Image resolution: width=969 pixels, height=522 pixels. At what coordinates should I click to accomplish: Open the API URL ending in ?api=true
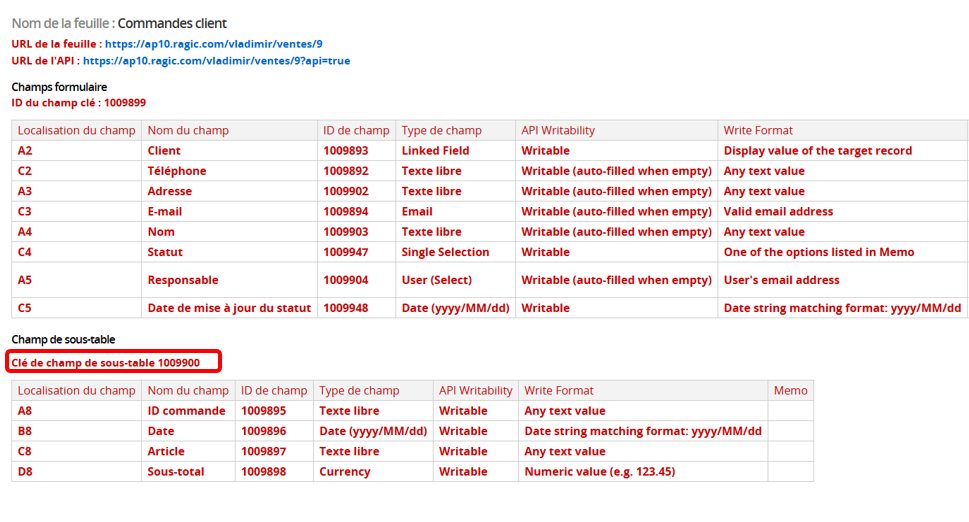(216, 61)
